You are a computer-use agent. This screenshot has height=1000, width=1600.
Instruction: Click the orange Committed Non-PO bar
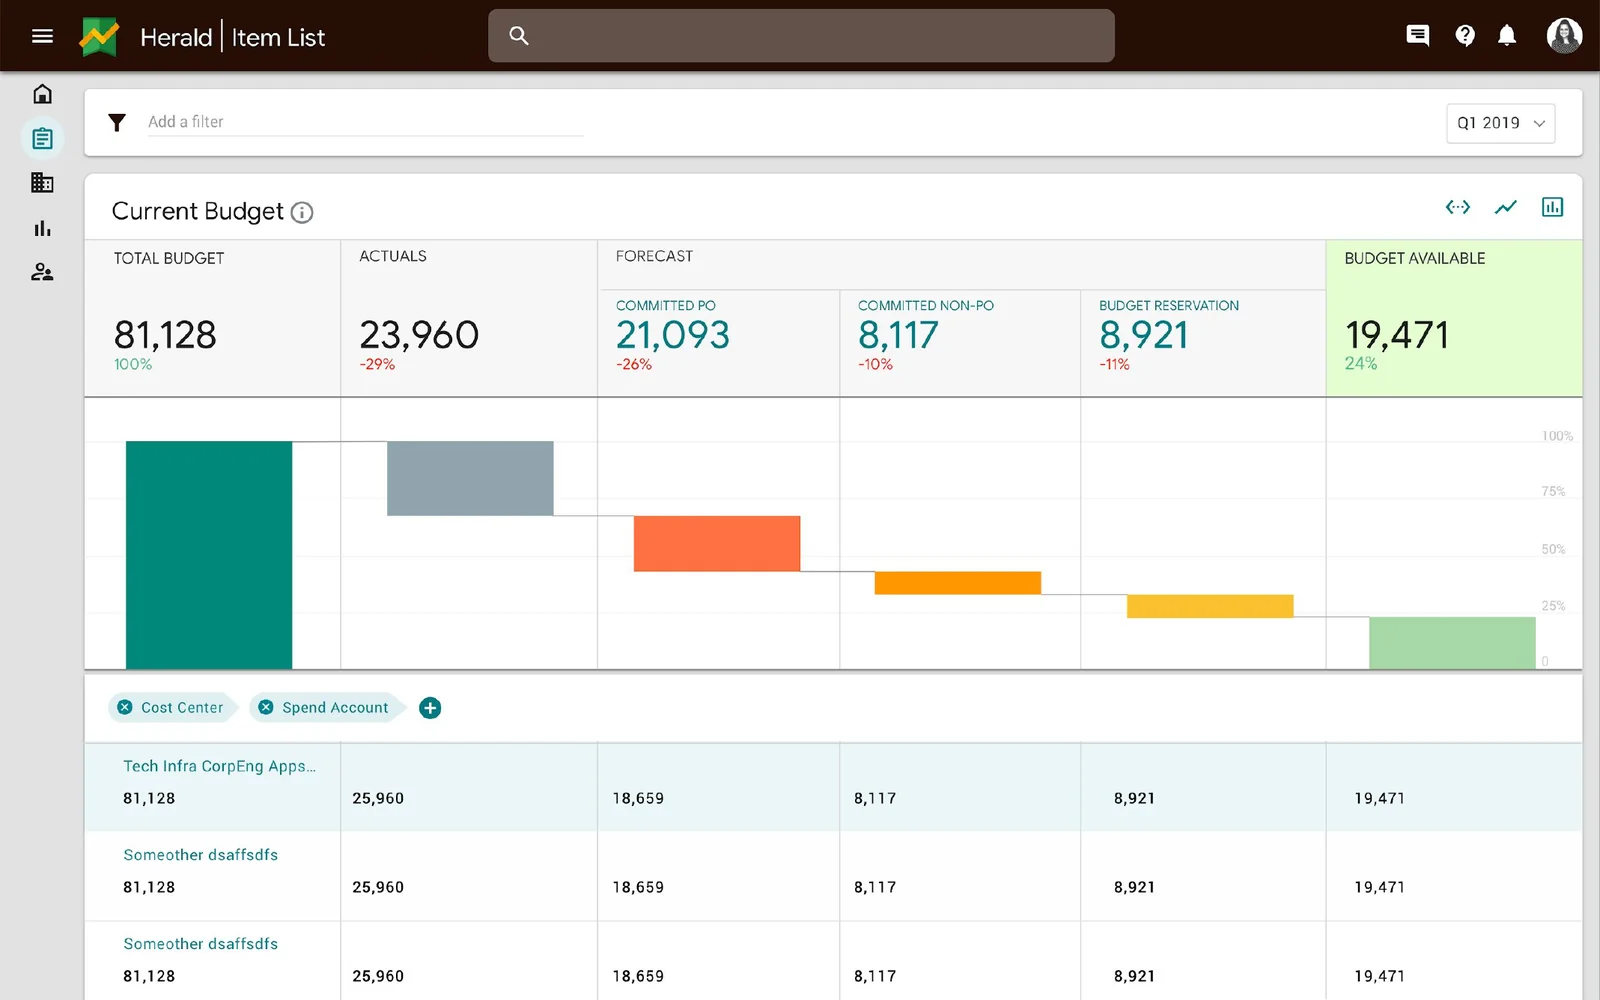point(958,583)
